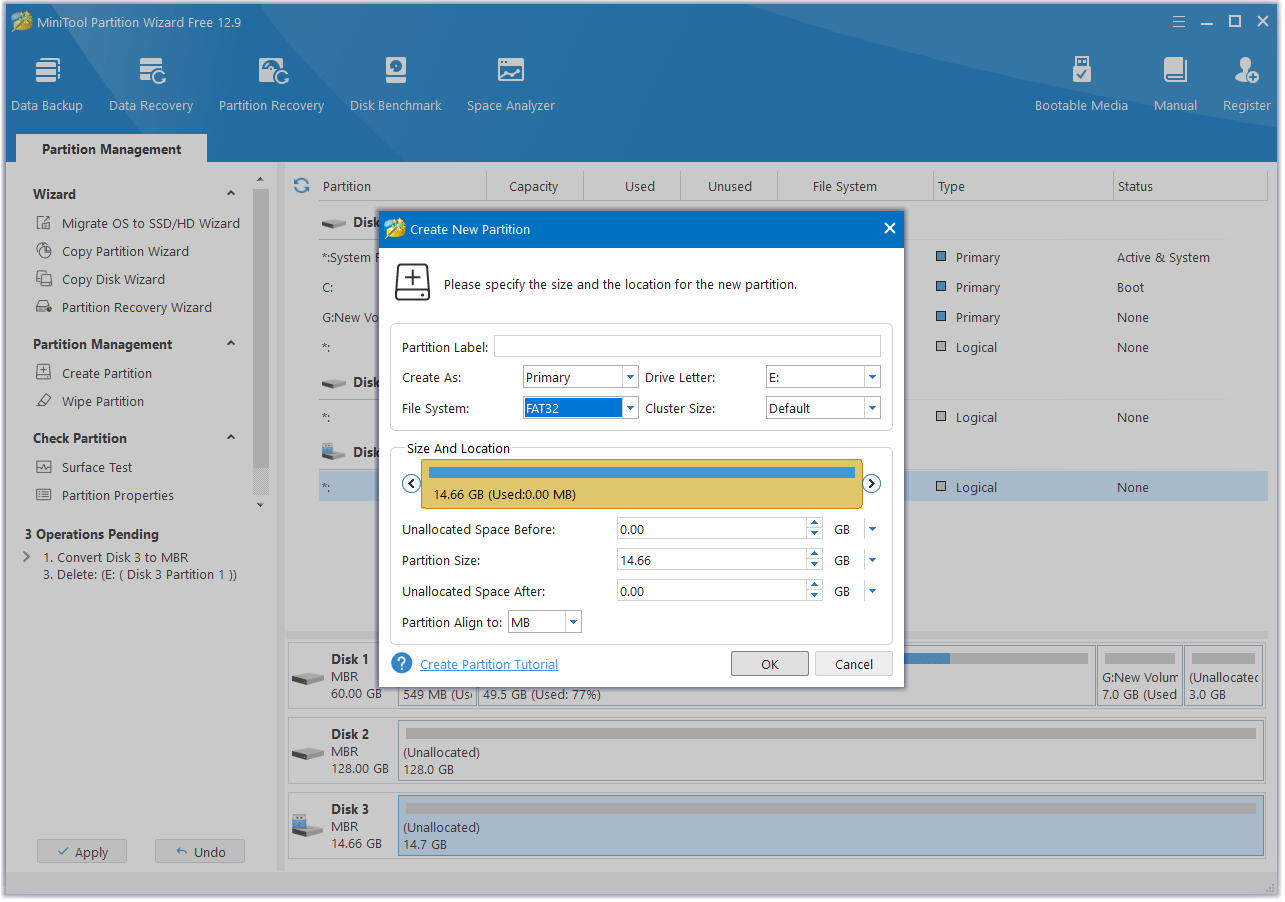Close the Create New Partition dialog

click(889, 228)
